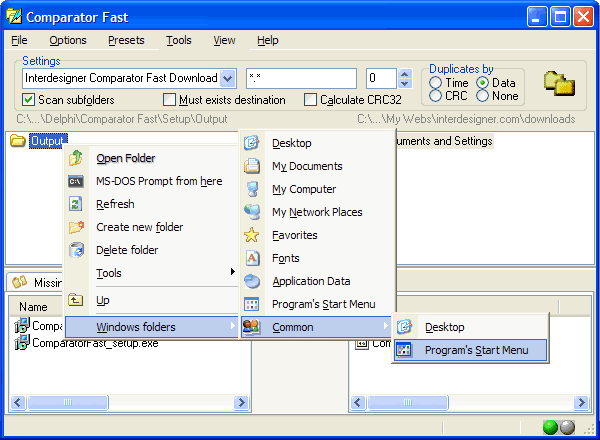This screenshot has width=600, height=440.
Task: Select the Time duplicates radio button
Action: [435, 83]
